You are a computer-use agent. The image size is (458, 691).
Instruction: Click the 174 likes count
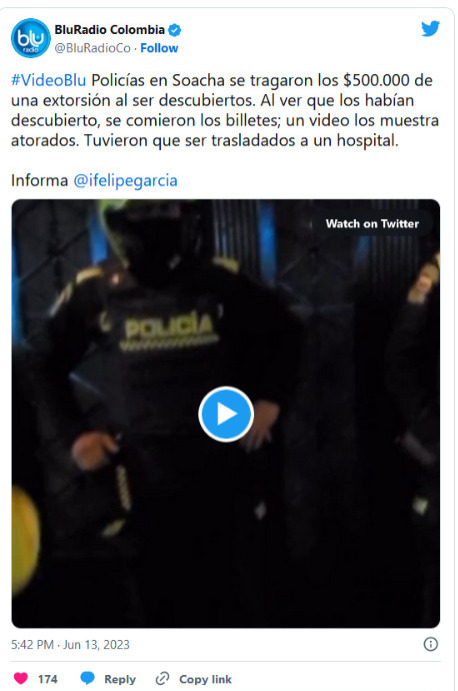coord(48,679)
